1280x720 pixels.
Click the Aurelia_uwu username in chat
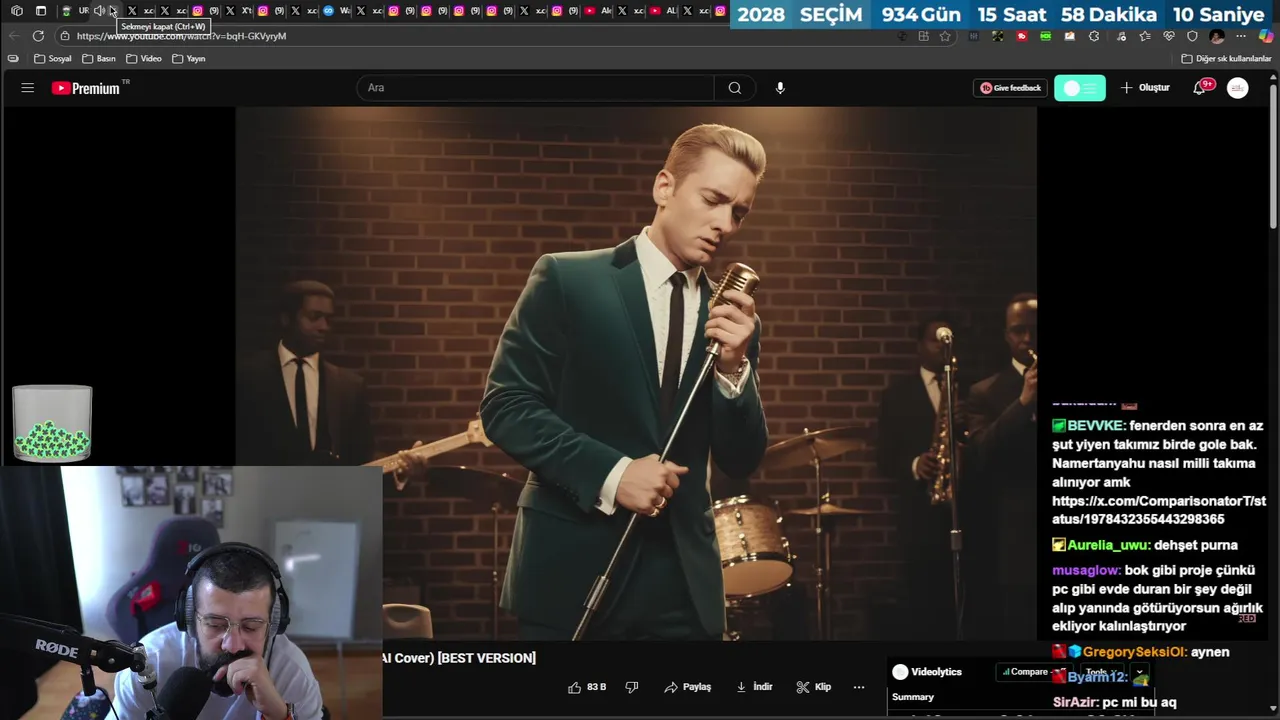coord(1108,545)
